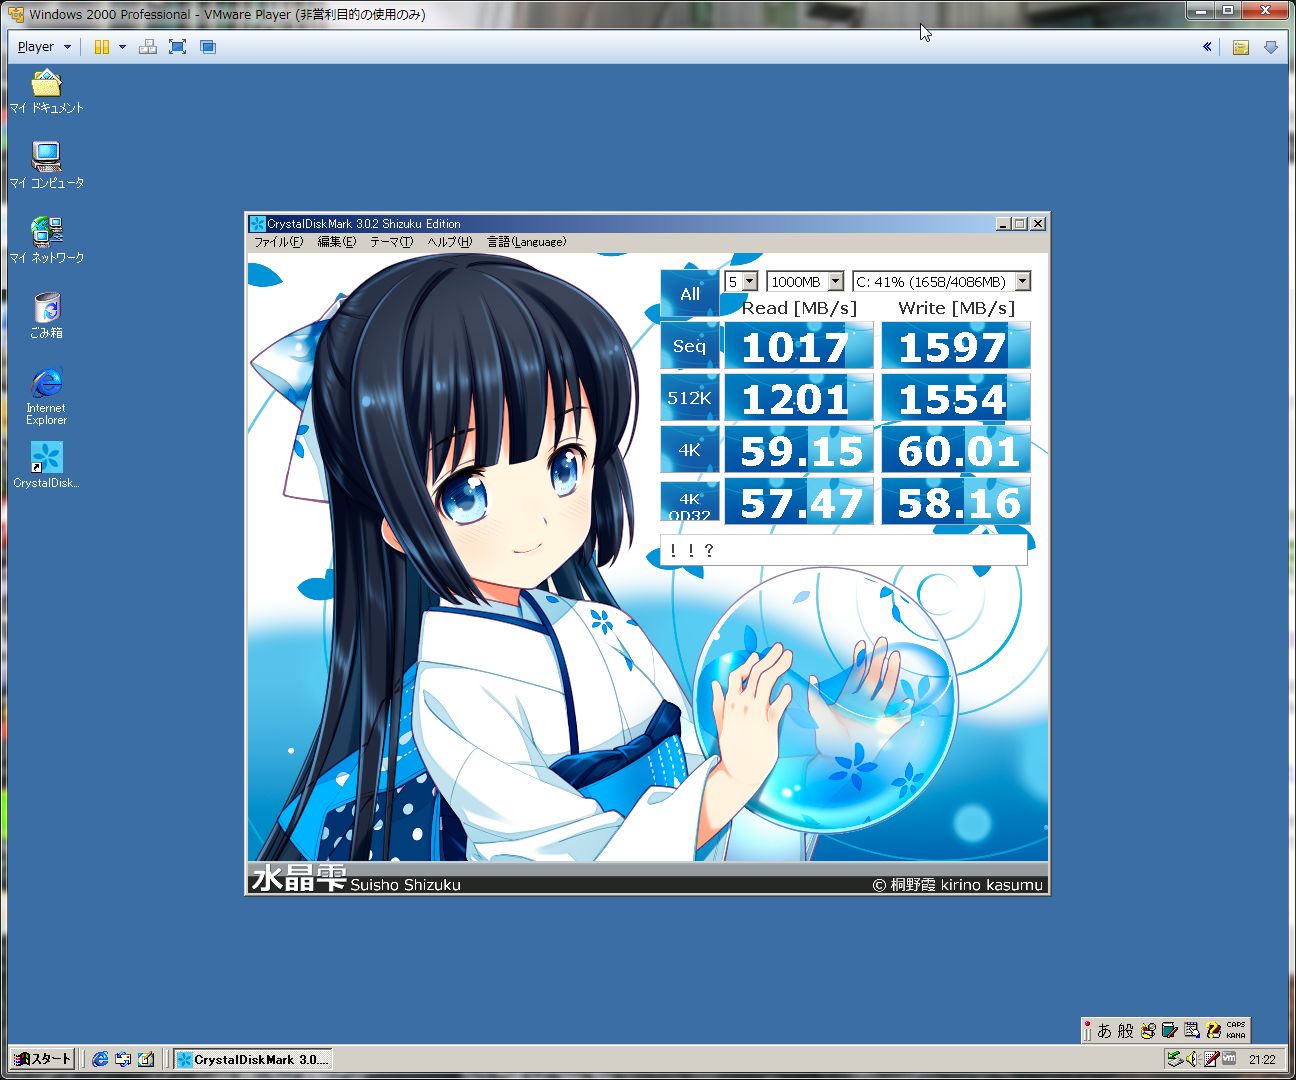
Task: Send Ctrl+Alt+Del via VMware toolbar icon
Action: (148, 47)
